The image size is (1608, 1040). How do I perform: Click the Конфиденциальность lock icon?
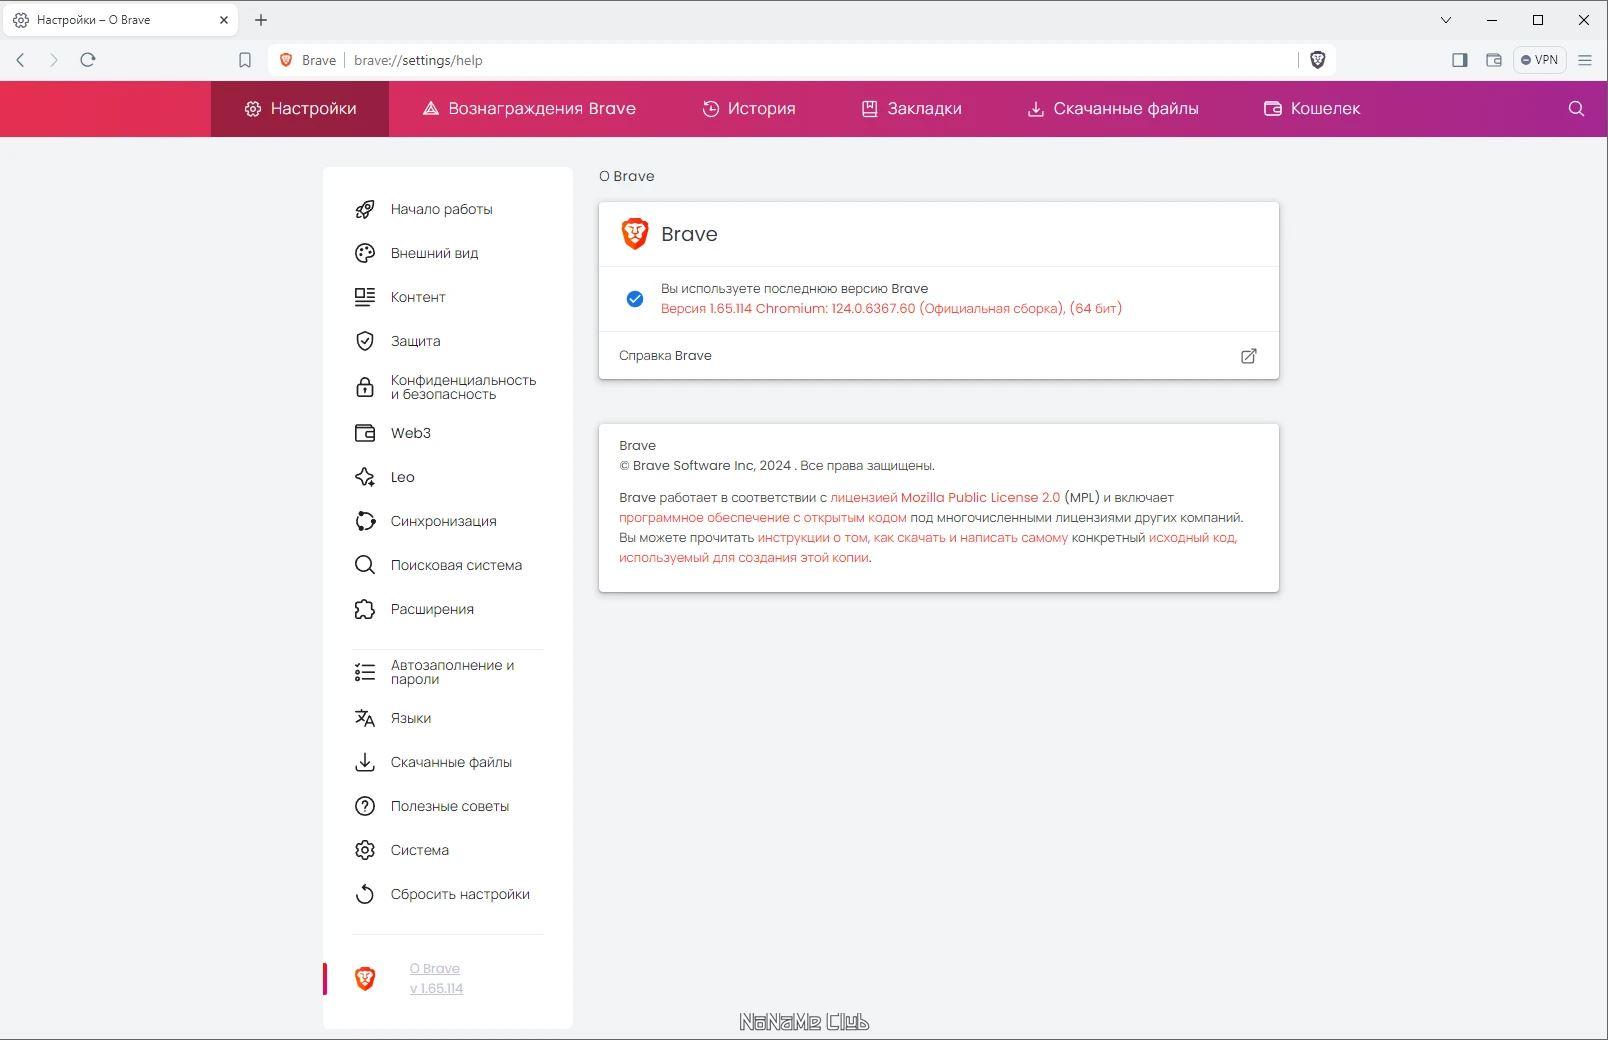[365, 387]
